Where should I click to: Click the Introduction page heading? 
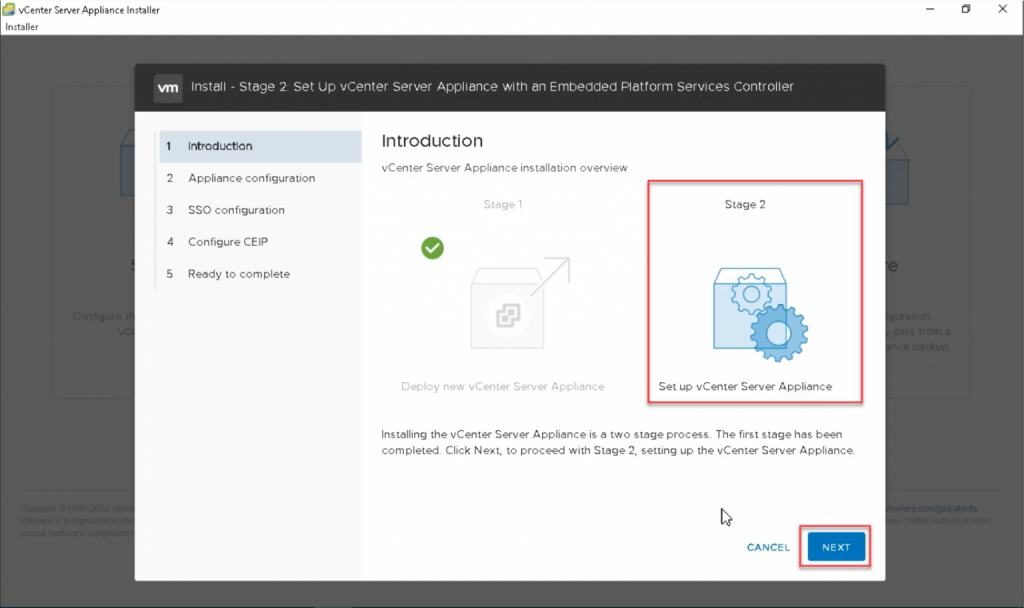click(x=432, y=141)
